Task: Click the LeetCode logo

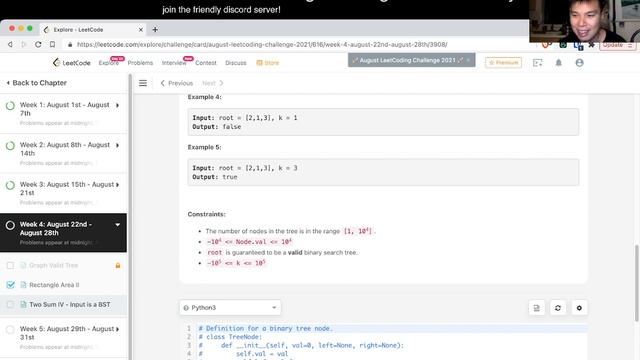Action: [72, 62]
